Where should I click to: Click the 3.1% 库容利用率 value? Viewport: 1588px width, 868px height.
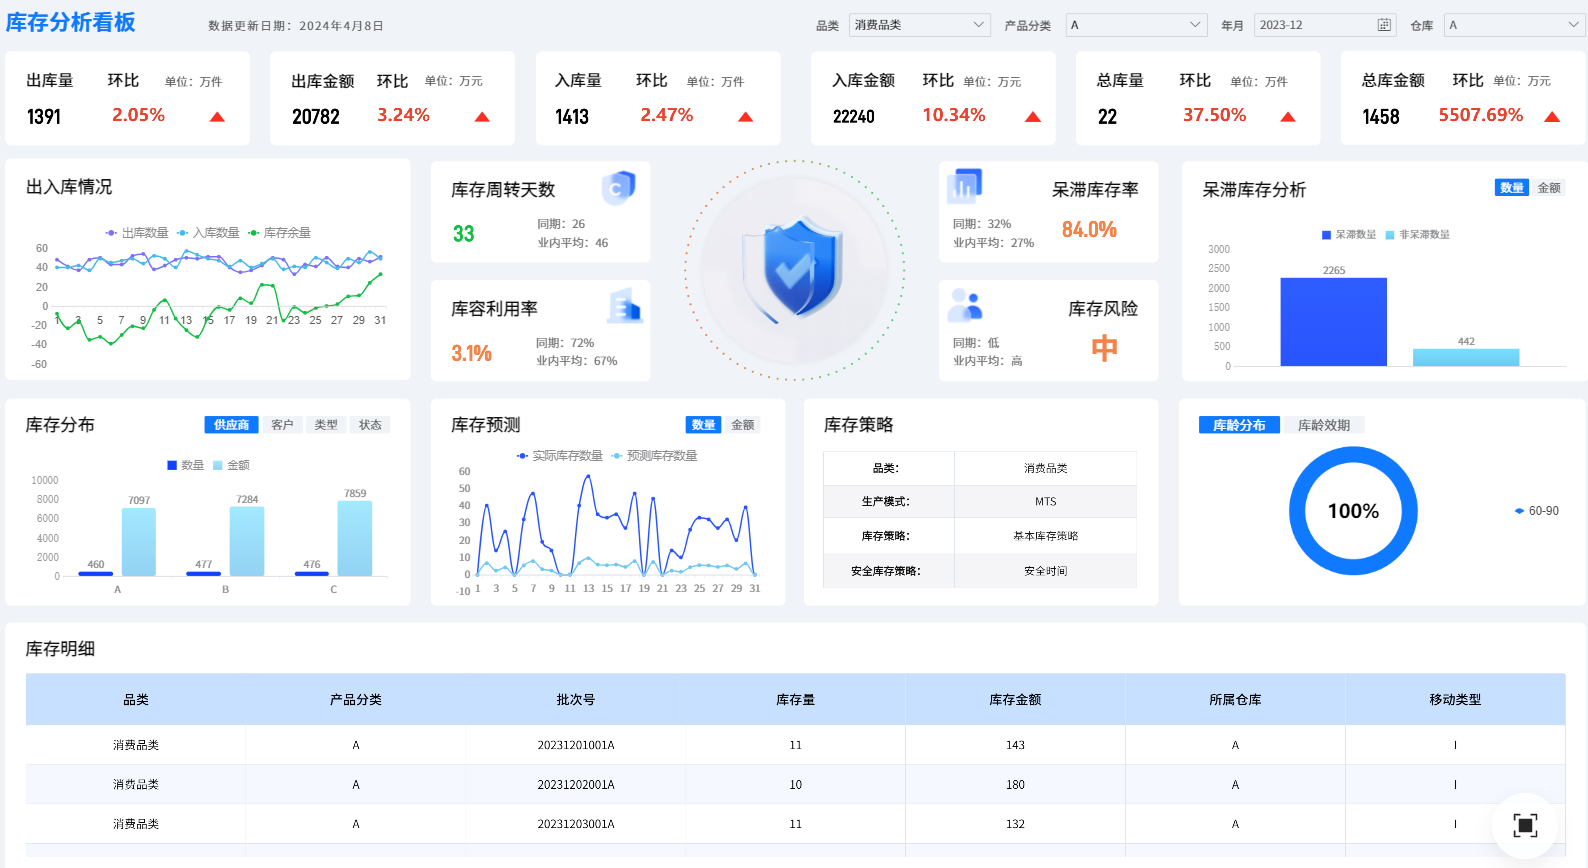(471, 353)
